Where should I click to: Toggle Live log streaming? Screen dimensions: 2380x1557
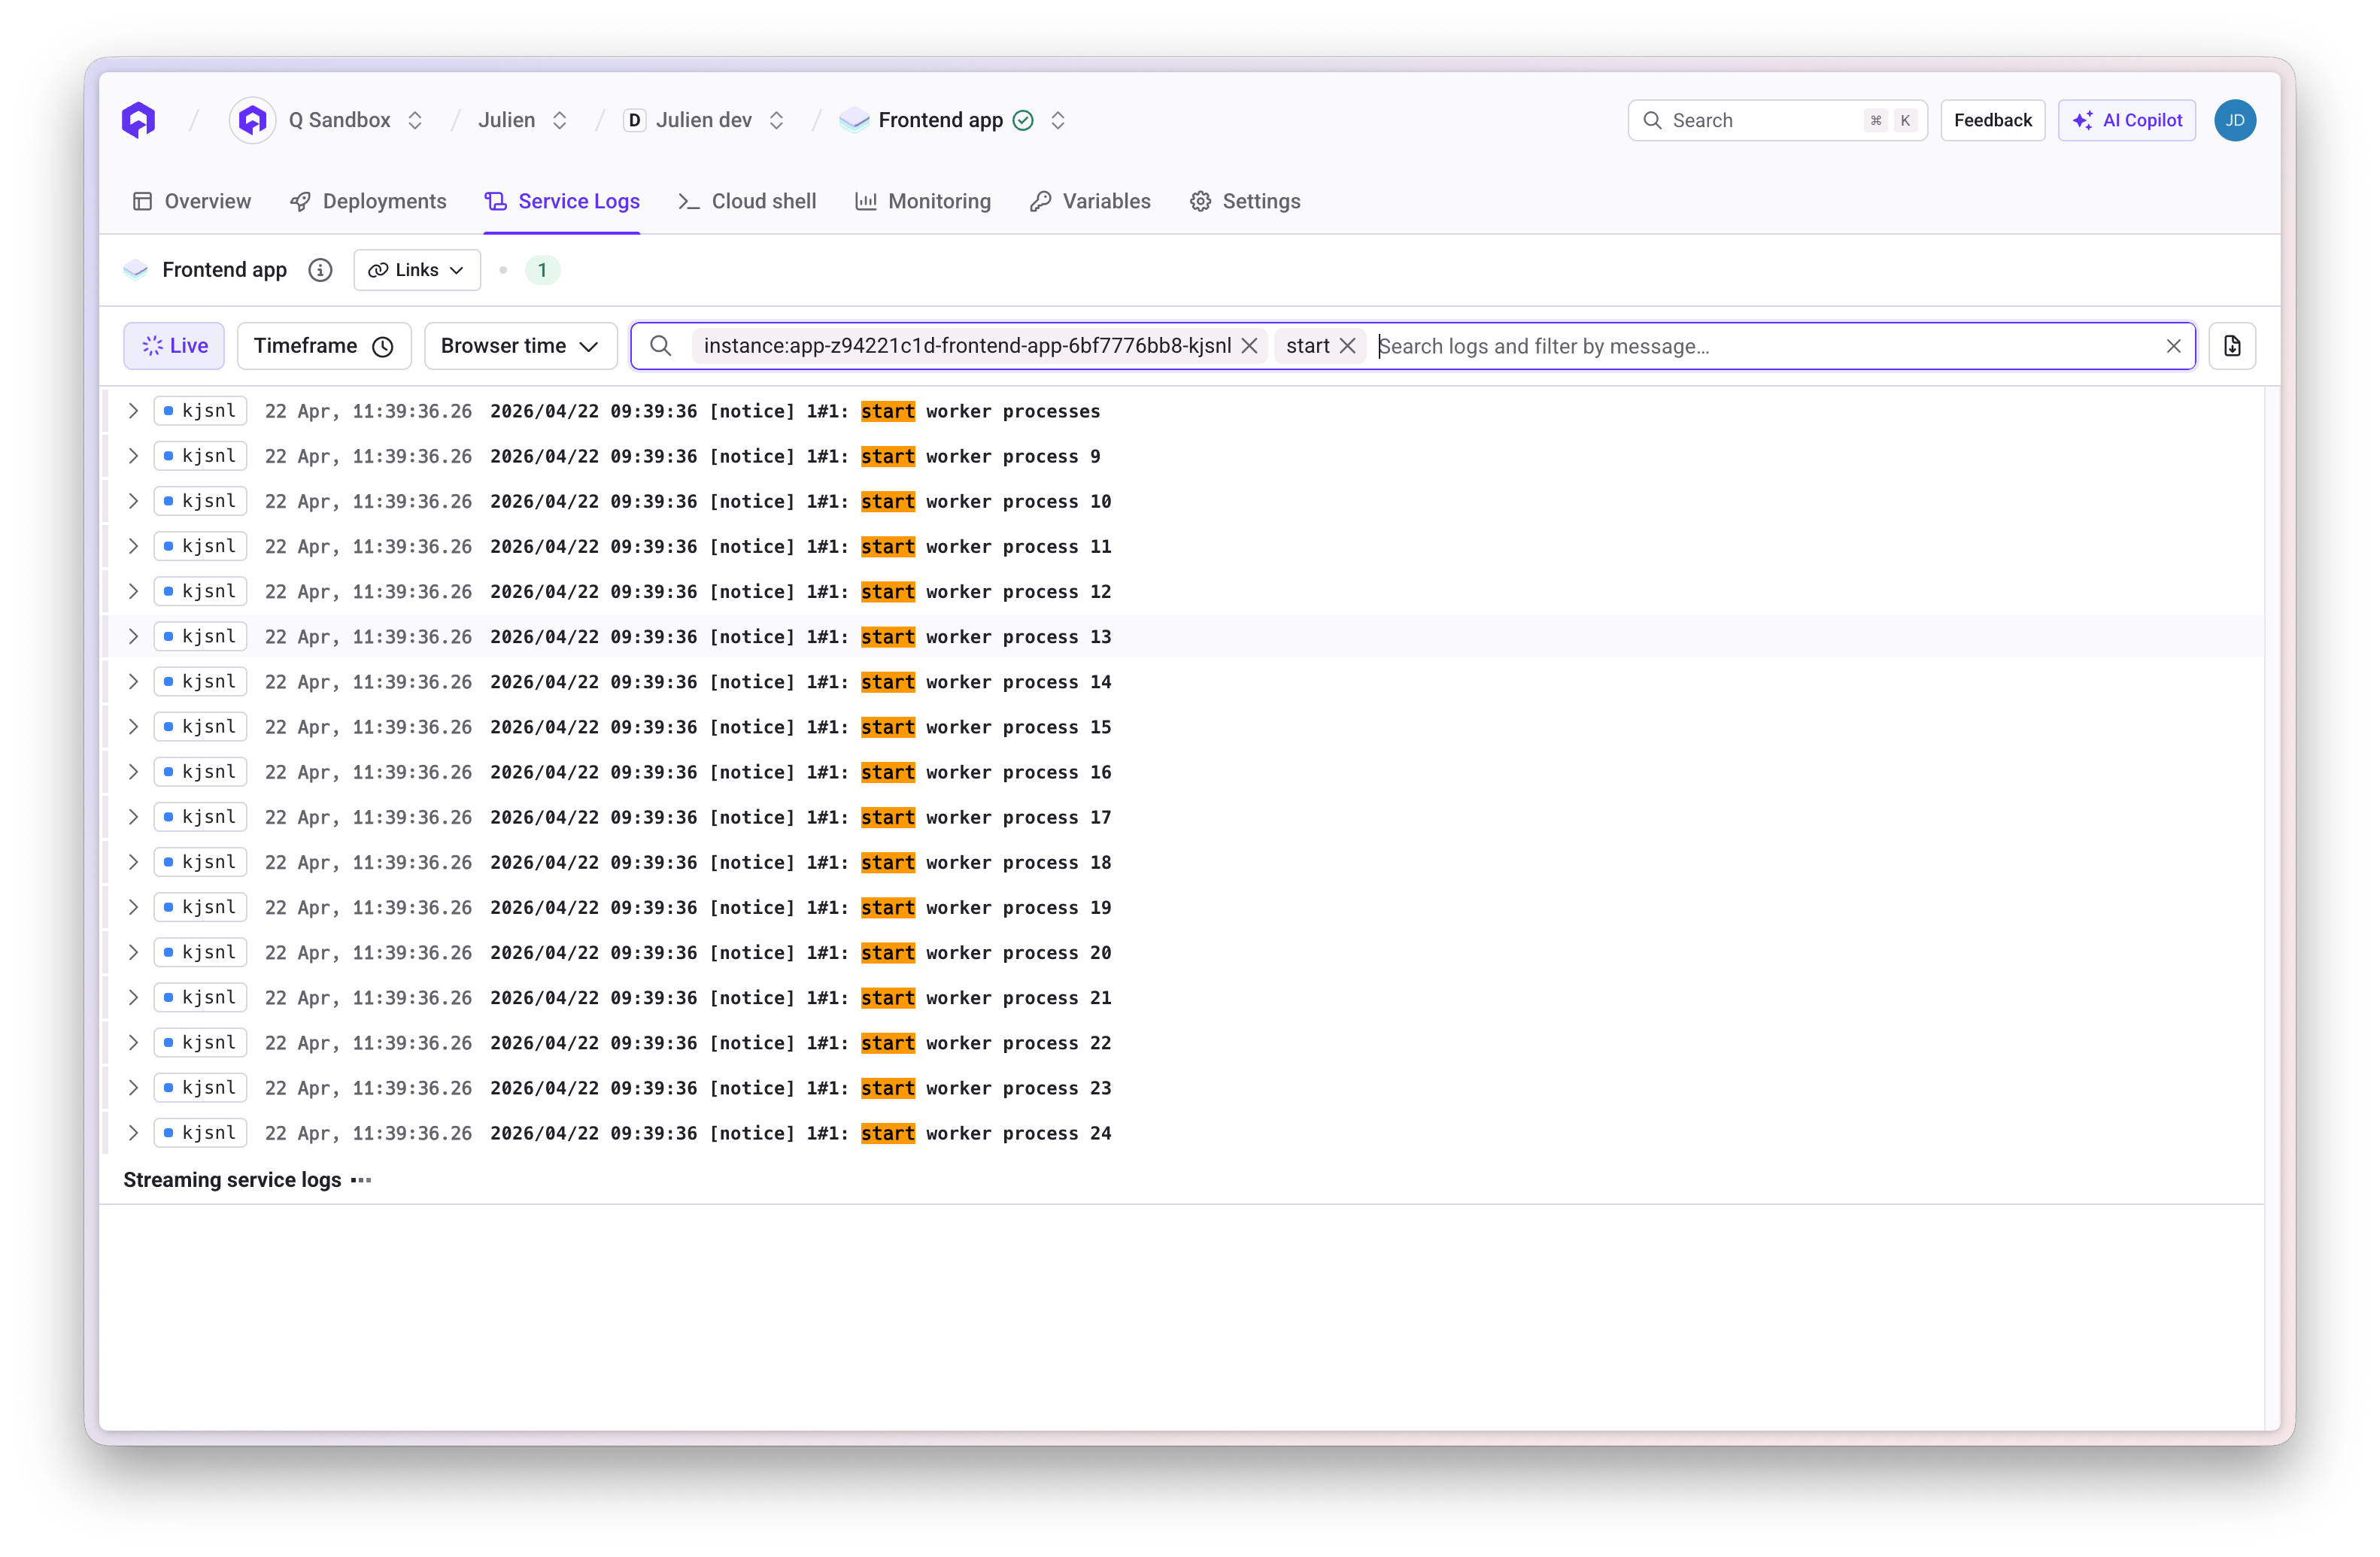[174, 346]
